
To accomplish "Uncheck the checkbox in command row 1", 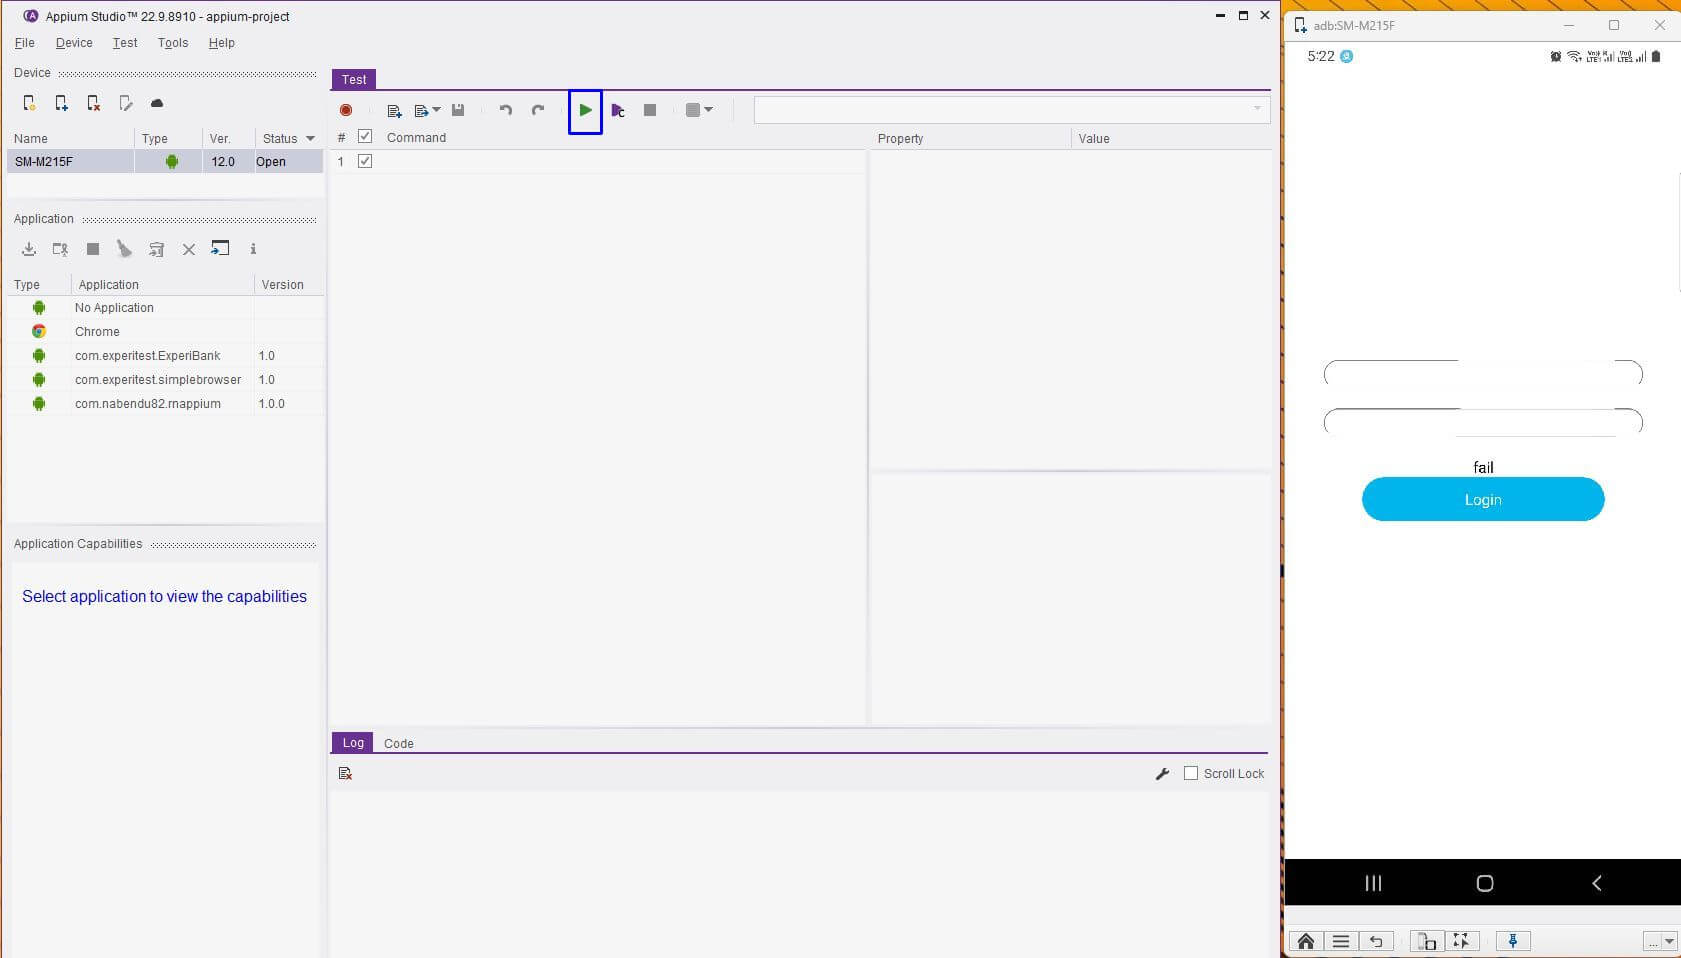I will click(365, 161).
